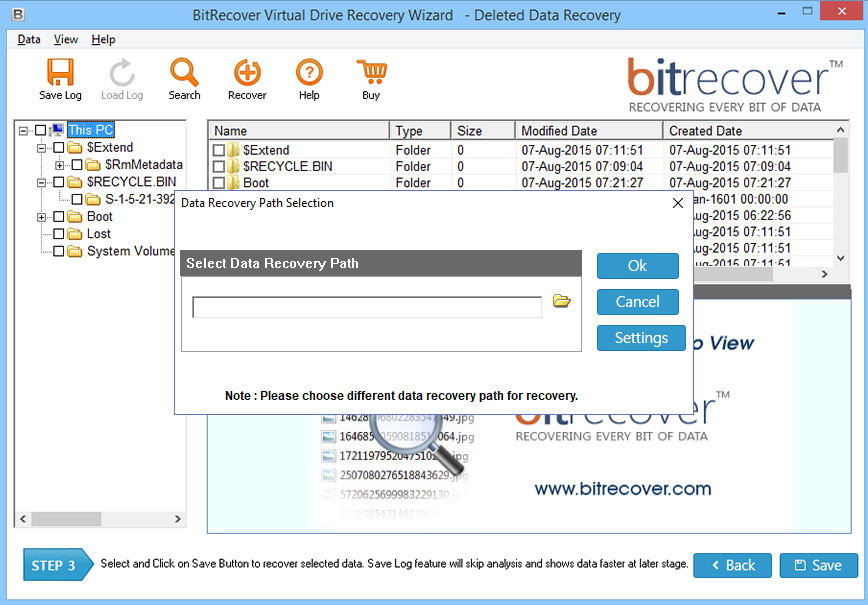Click the Load Log toolbar icon

(122, 73)
